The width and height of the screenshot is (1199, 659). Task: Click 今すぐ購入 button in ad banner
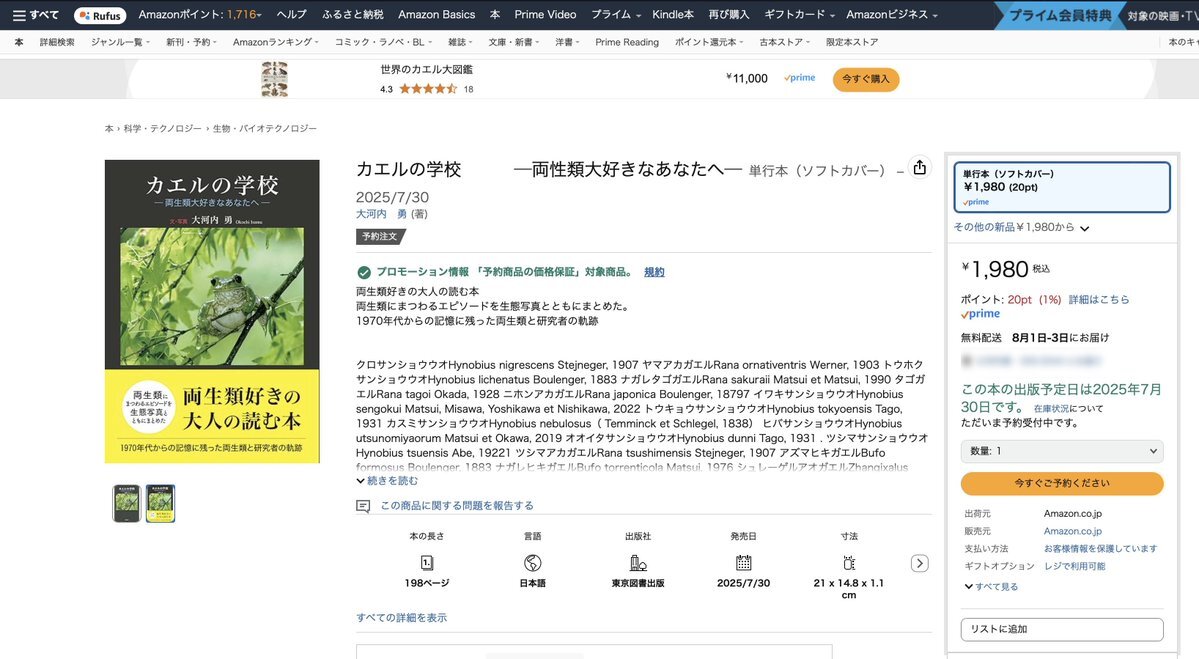click(866, 79)
